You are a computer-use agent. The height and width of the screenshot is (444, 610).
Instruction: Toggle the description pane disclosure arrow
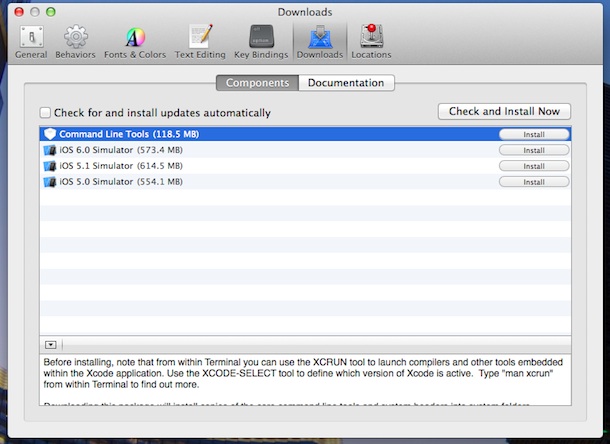pos(51,345)
